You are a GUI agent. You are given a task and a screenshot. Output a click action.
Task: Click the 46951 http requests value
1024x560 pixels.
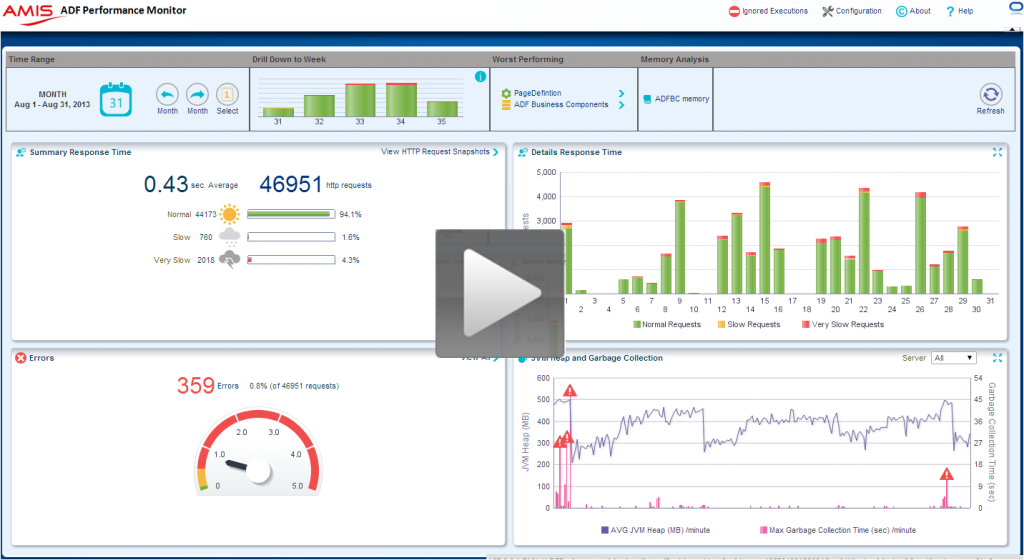click(x=291, y=184)
